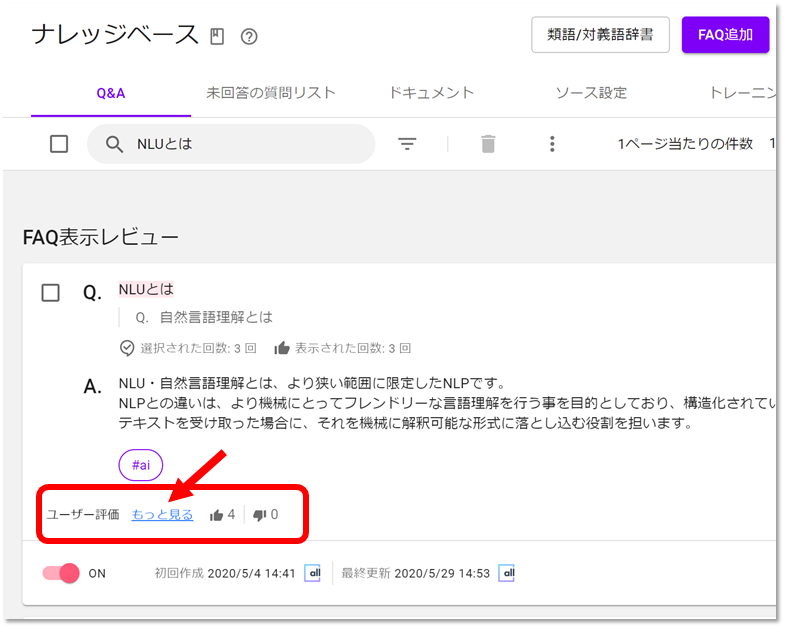Click the 表示された回数: 3 回 text

[353, 348]
